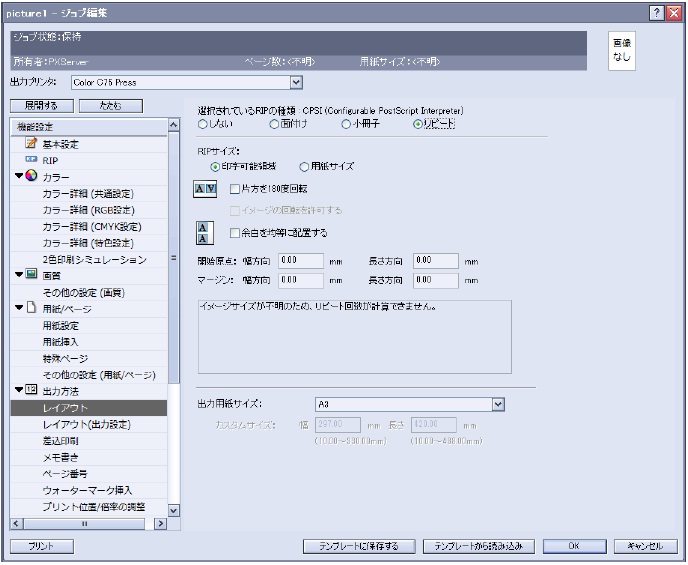Click the color wheel icon beside カラー
688x565 pixels.
pos(32,177)
